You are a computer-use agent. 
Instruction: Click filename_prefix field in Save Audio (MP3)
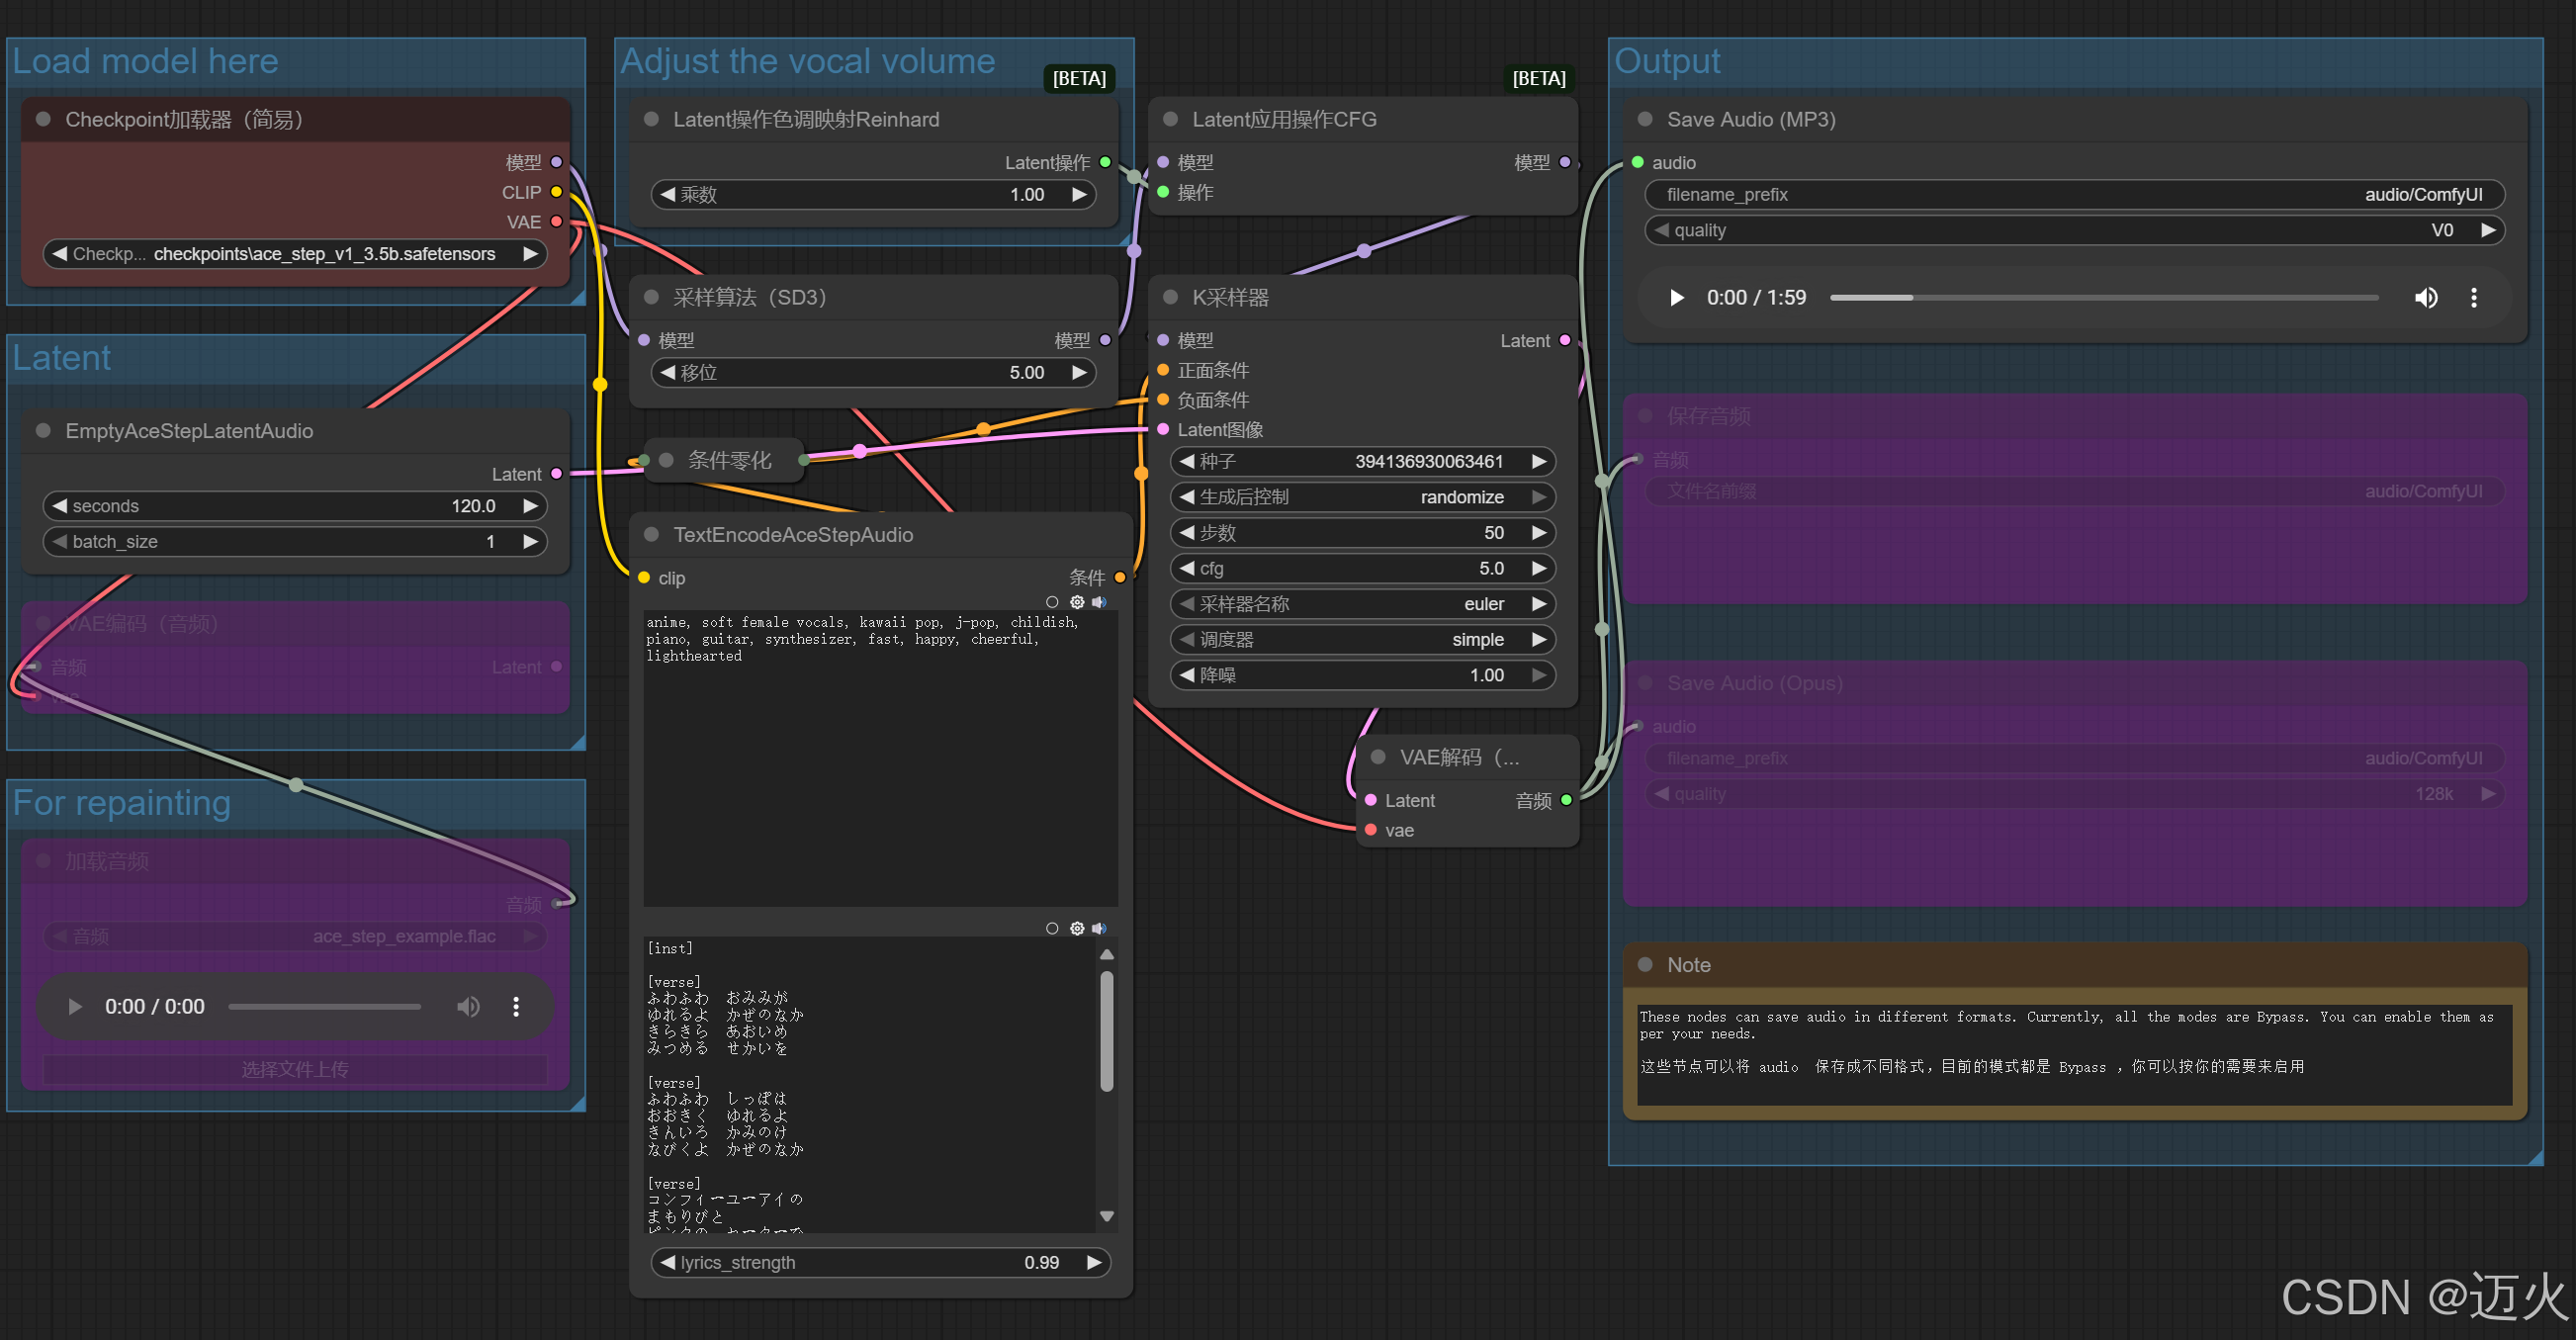(x=2075, y=194)
